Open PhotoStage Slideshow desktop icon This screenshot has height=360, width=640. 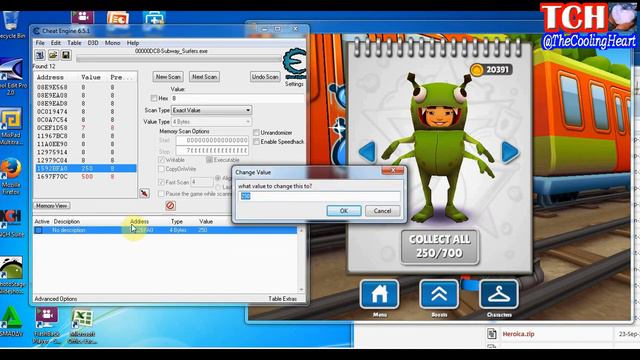[11, 275]
